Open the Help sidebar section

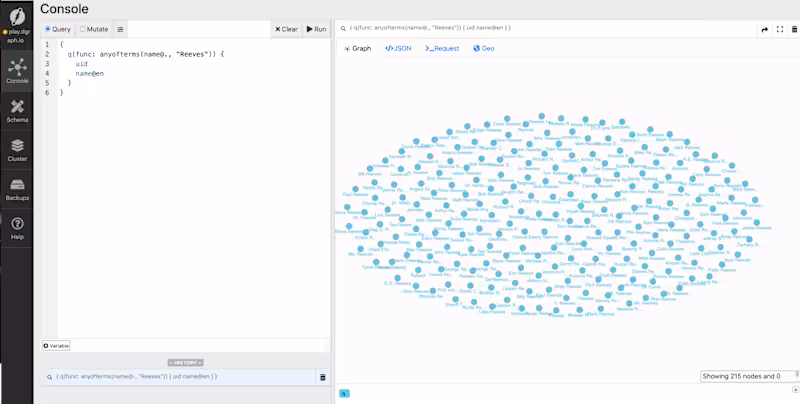point(17,229)
